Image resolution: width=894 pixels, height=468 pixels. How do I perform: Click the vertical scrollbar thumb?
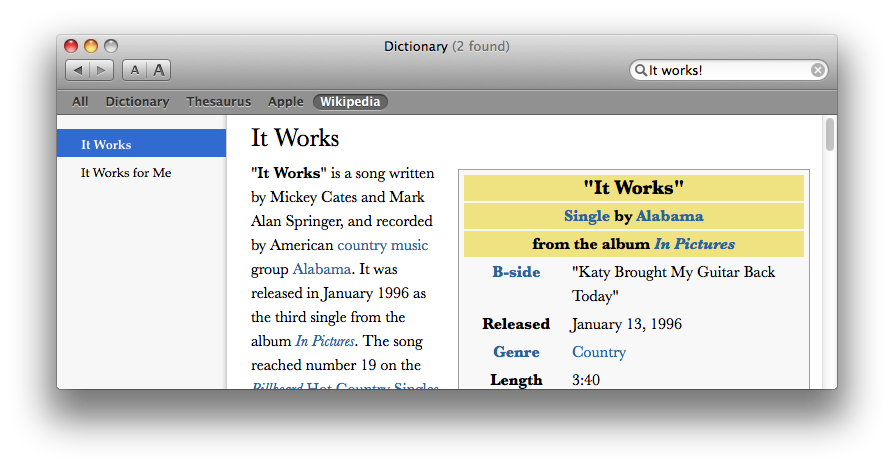tap(830, 135)
